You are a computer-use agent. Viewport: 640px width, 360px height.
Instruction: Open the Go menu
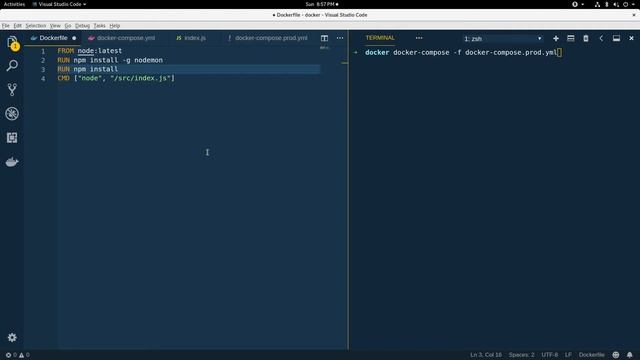pos(68,26)
